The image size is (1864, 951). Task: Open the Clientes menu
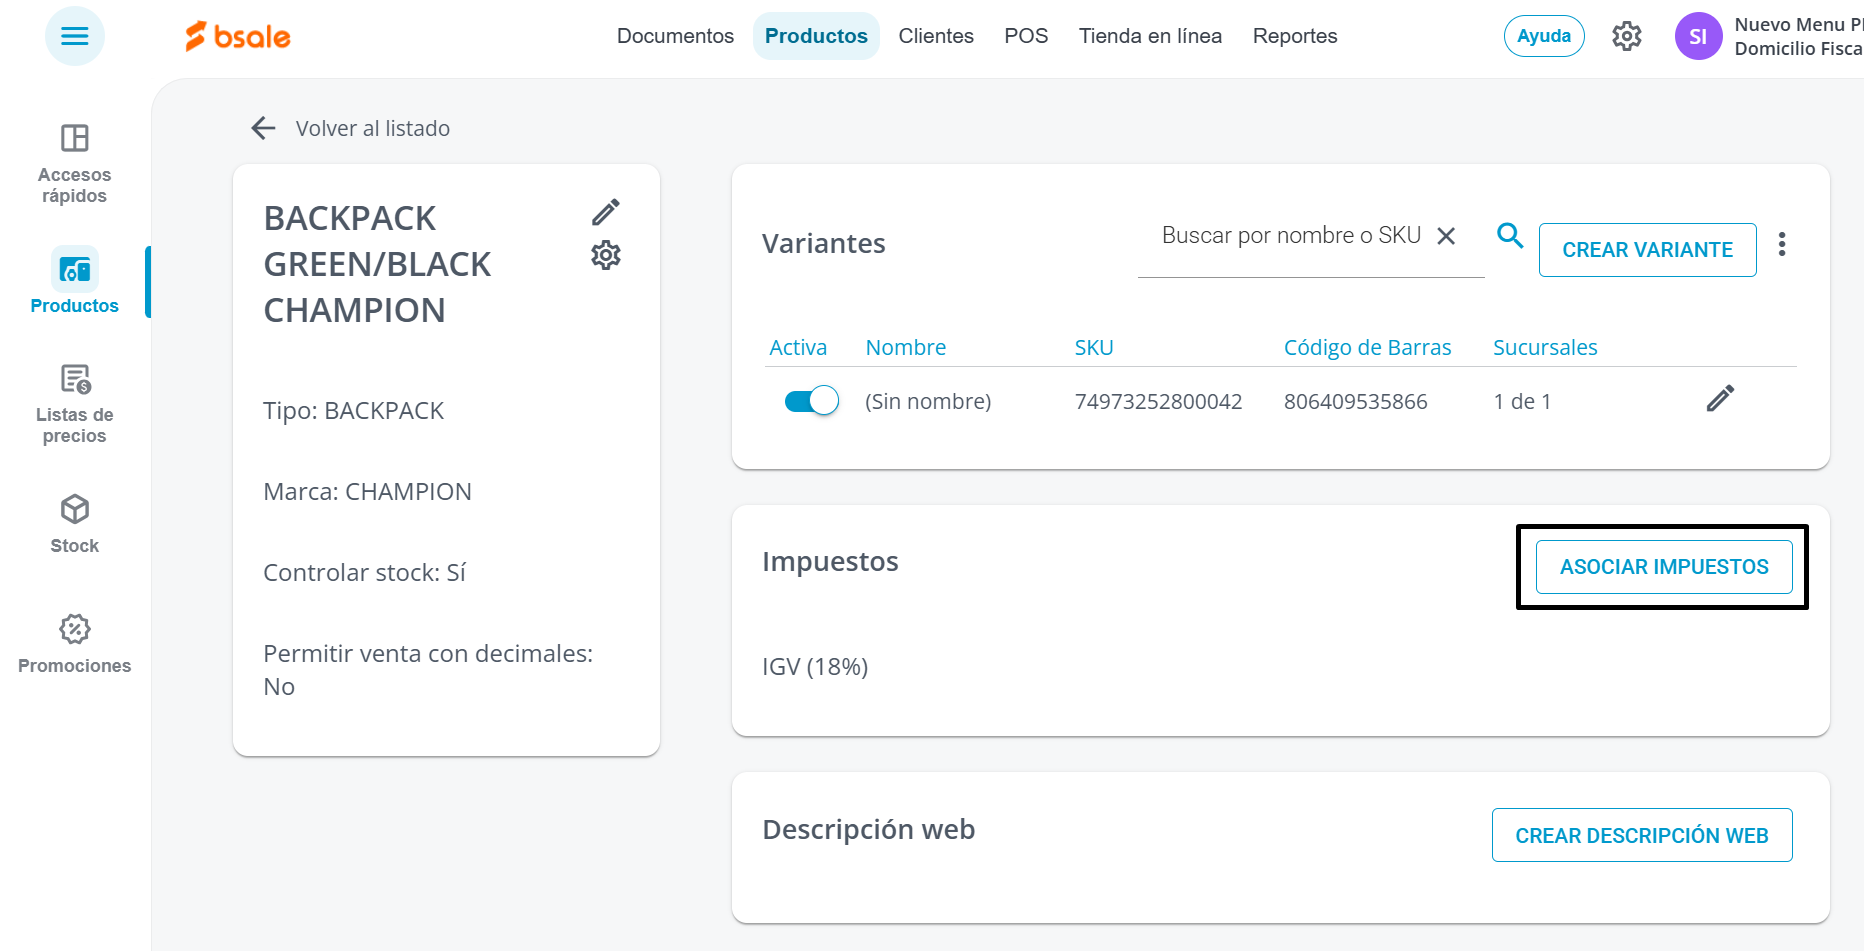coord(936,36)
